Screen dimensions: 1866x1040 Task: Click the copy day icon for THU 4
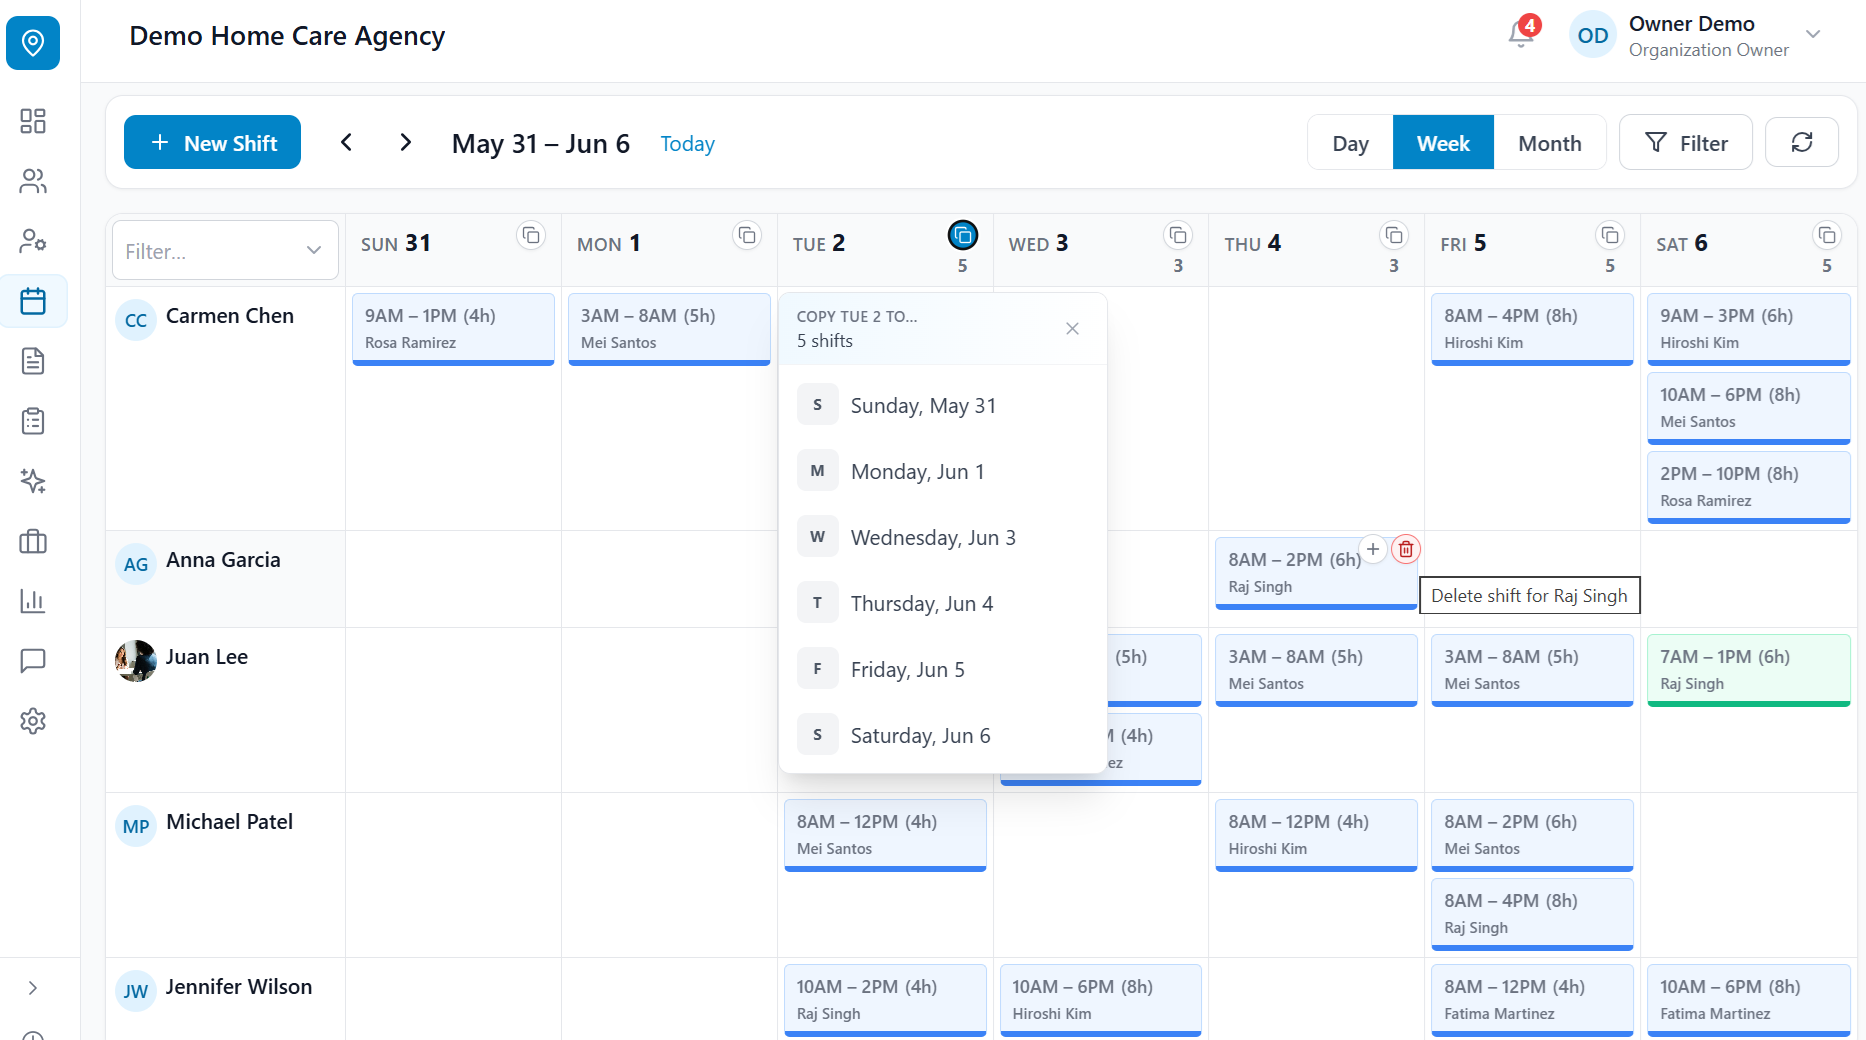[x=1394, y=235]
